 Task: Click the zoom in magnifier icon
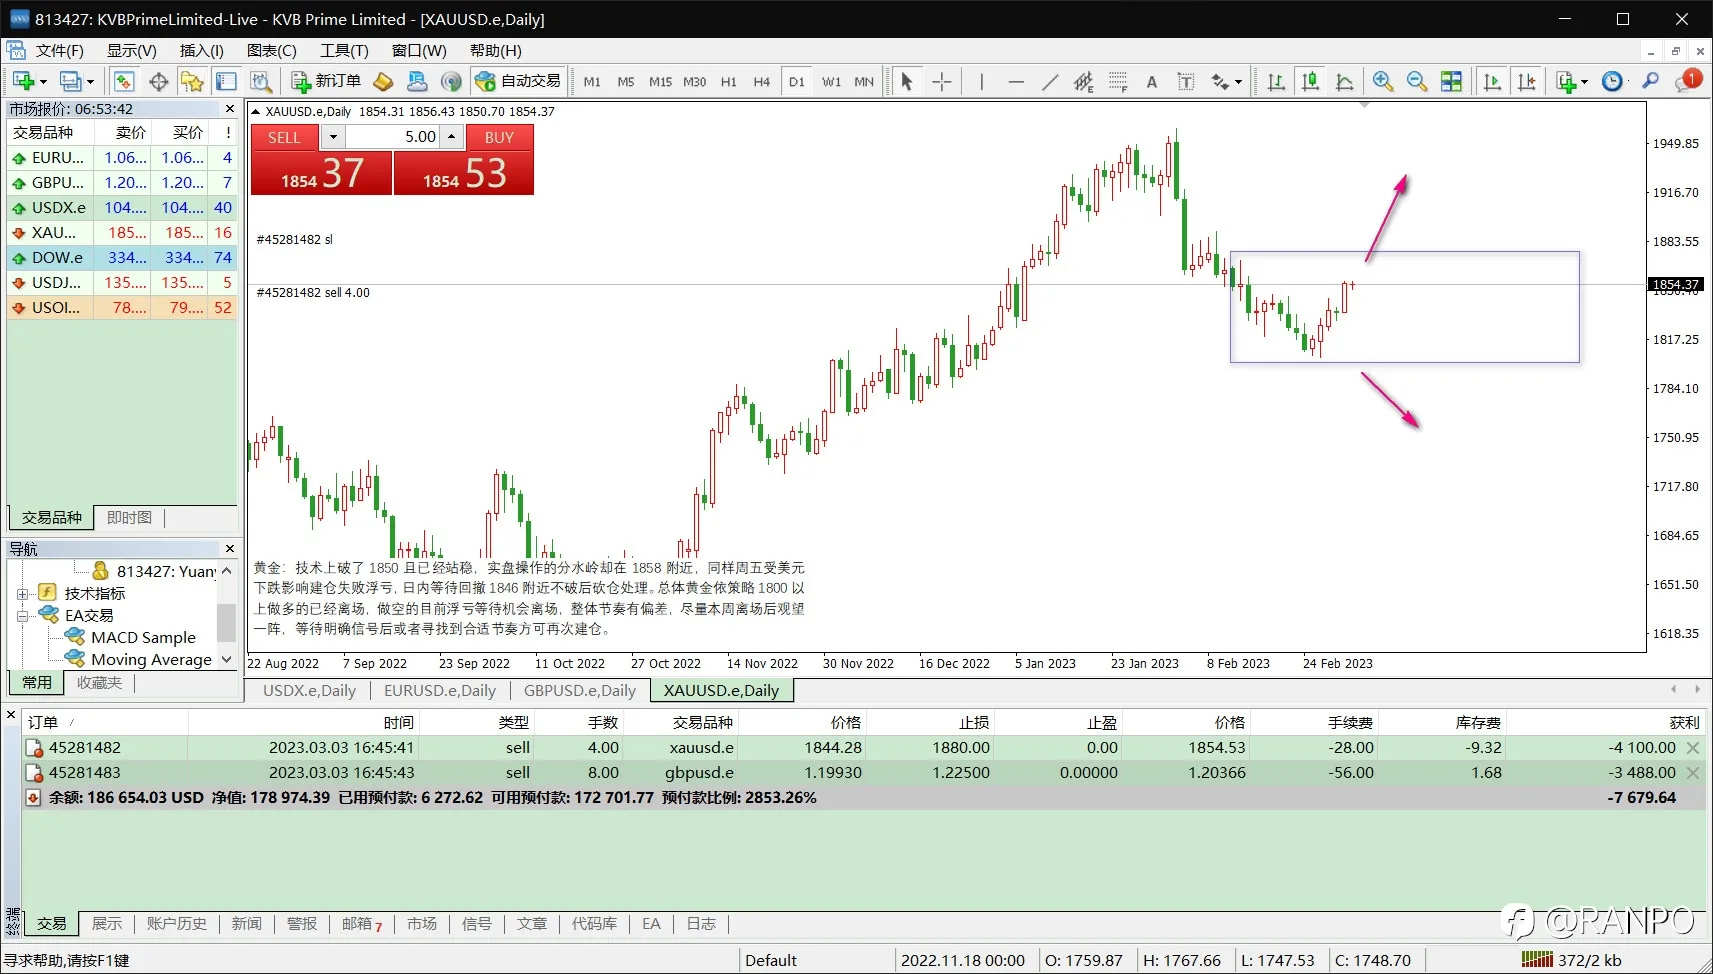pyautogui.click(x=1383, y=82)
